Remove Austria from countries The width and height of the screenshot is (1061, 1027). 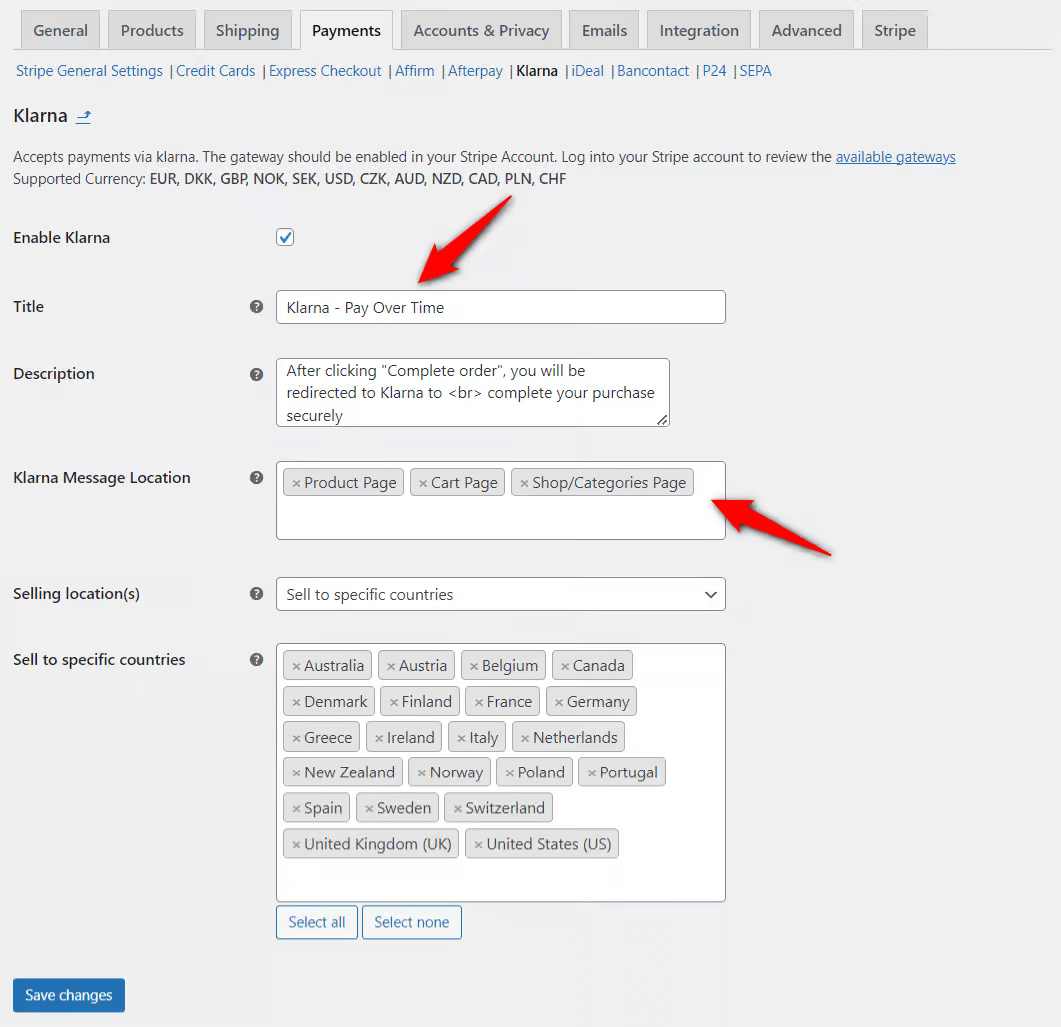point(391,666)
